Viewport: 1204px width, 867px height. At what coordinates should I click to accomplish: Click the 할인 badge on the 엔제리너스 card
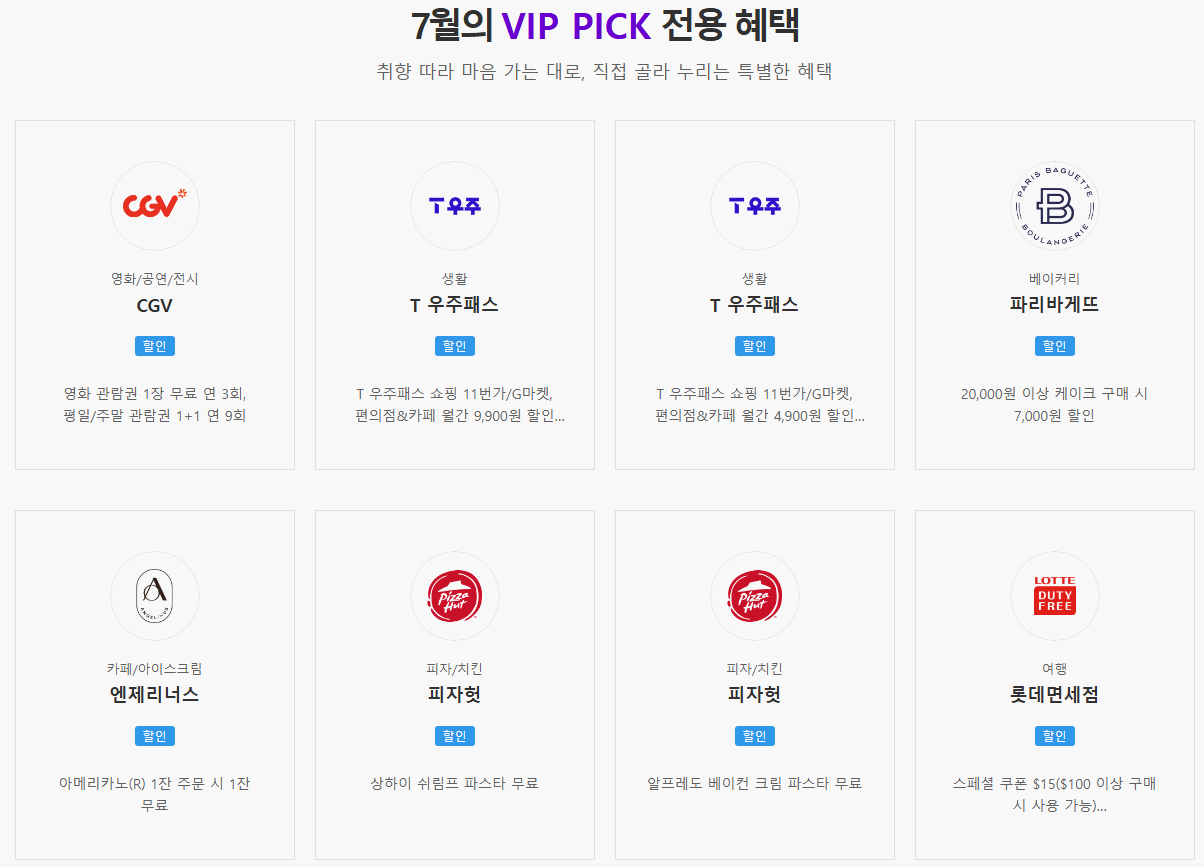(155, 735)
